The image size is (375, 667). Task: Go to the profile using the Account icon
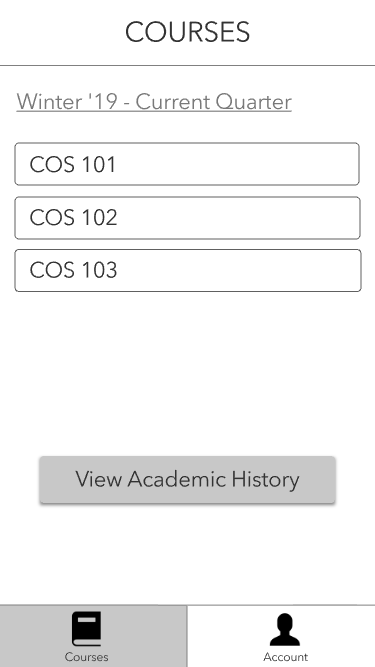coord(285,630)
